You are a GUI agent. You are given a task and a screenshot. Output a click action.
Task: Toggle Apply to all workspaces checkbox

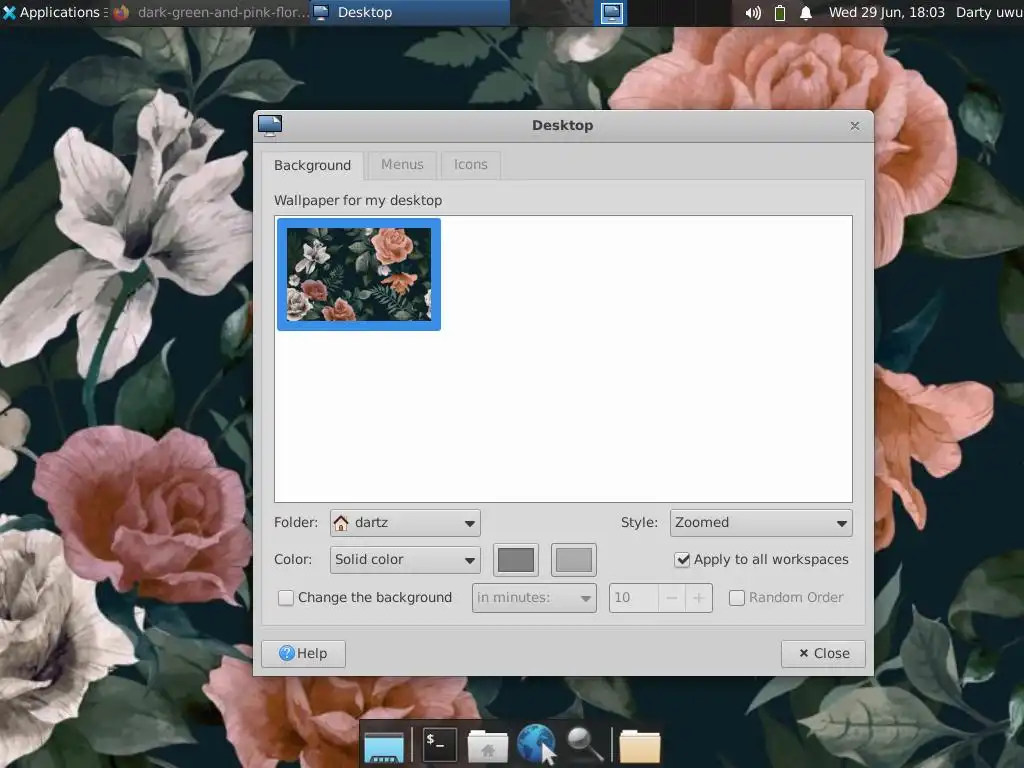[x=682, y=560]
